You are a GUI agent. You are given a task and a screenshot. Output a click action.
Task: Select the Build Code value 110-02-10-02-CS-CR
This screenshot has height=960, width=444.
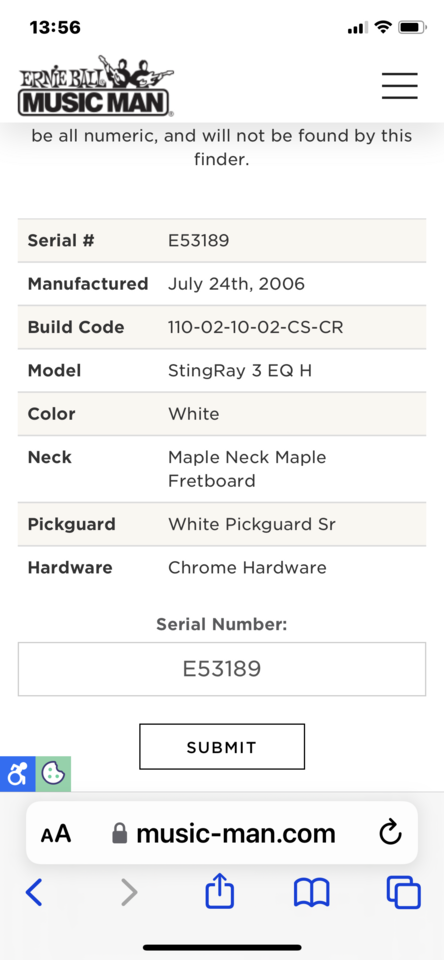[x=255, y=328]
